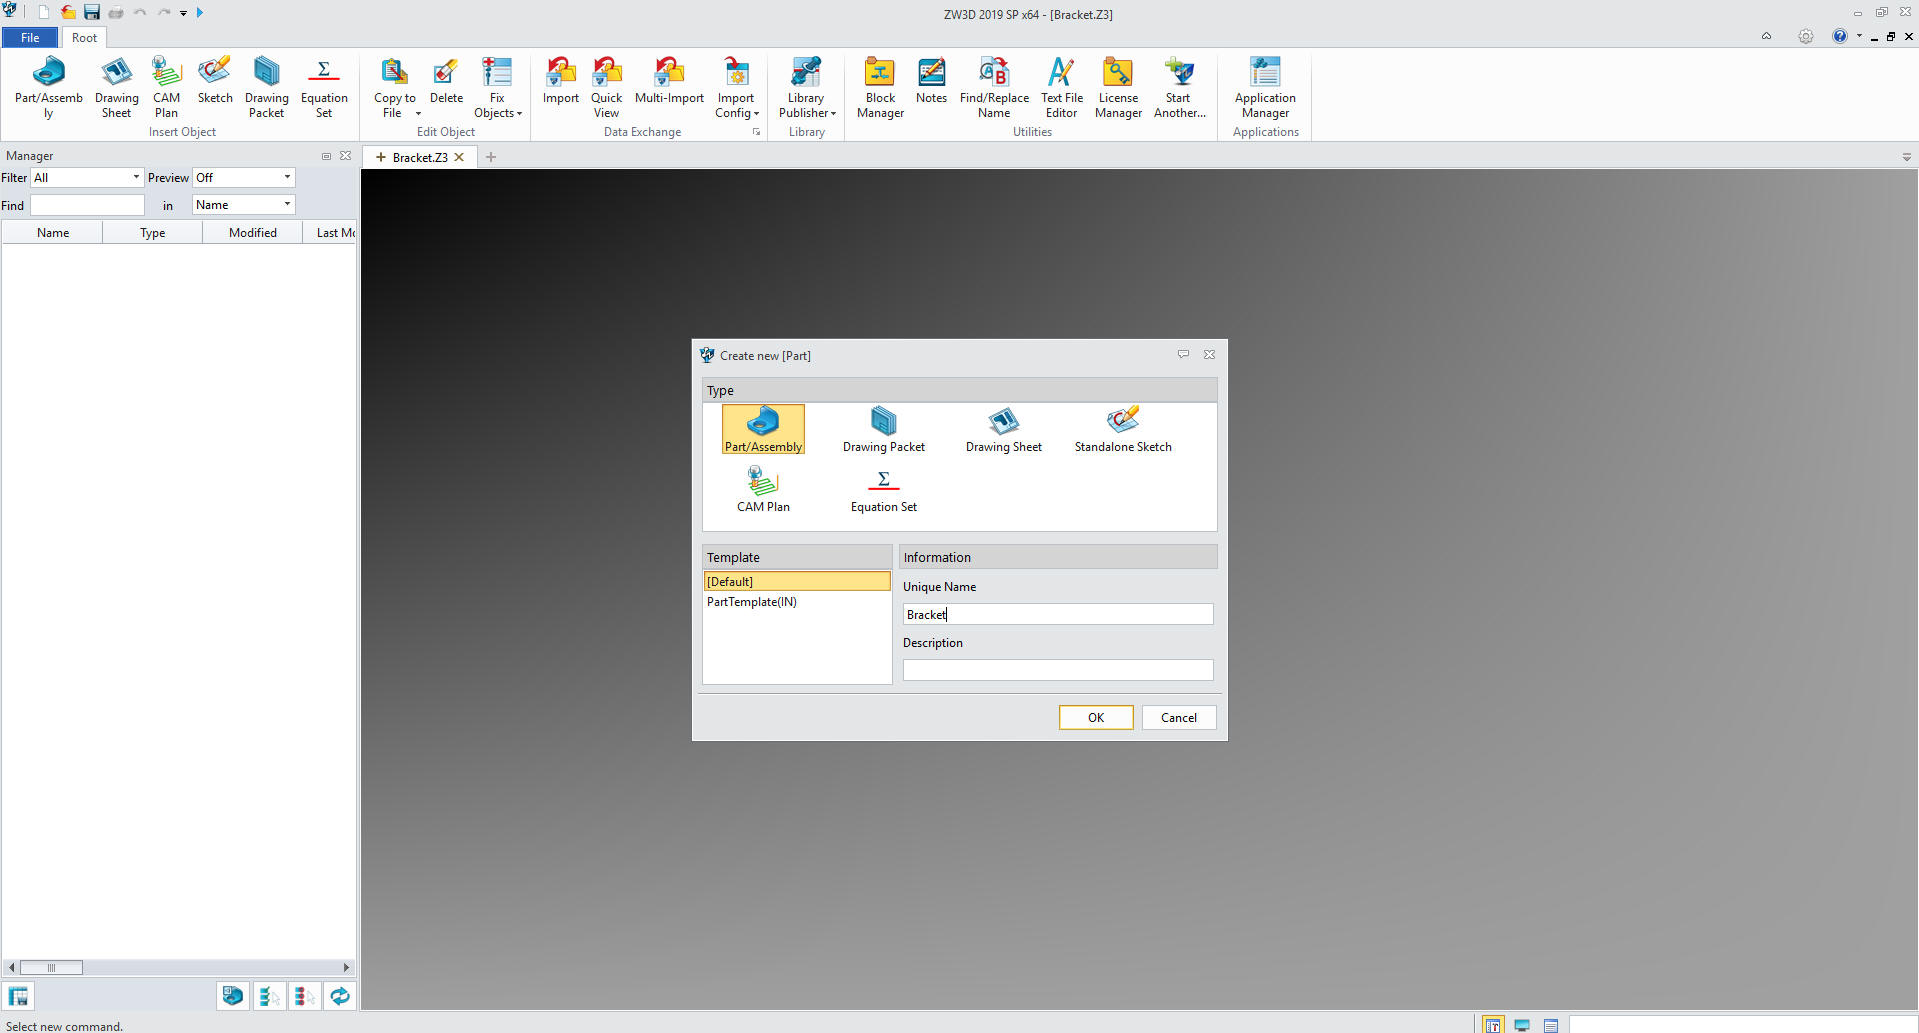Click the save icon in quick access toolbar

[92, 12]
